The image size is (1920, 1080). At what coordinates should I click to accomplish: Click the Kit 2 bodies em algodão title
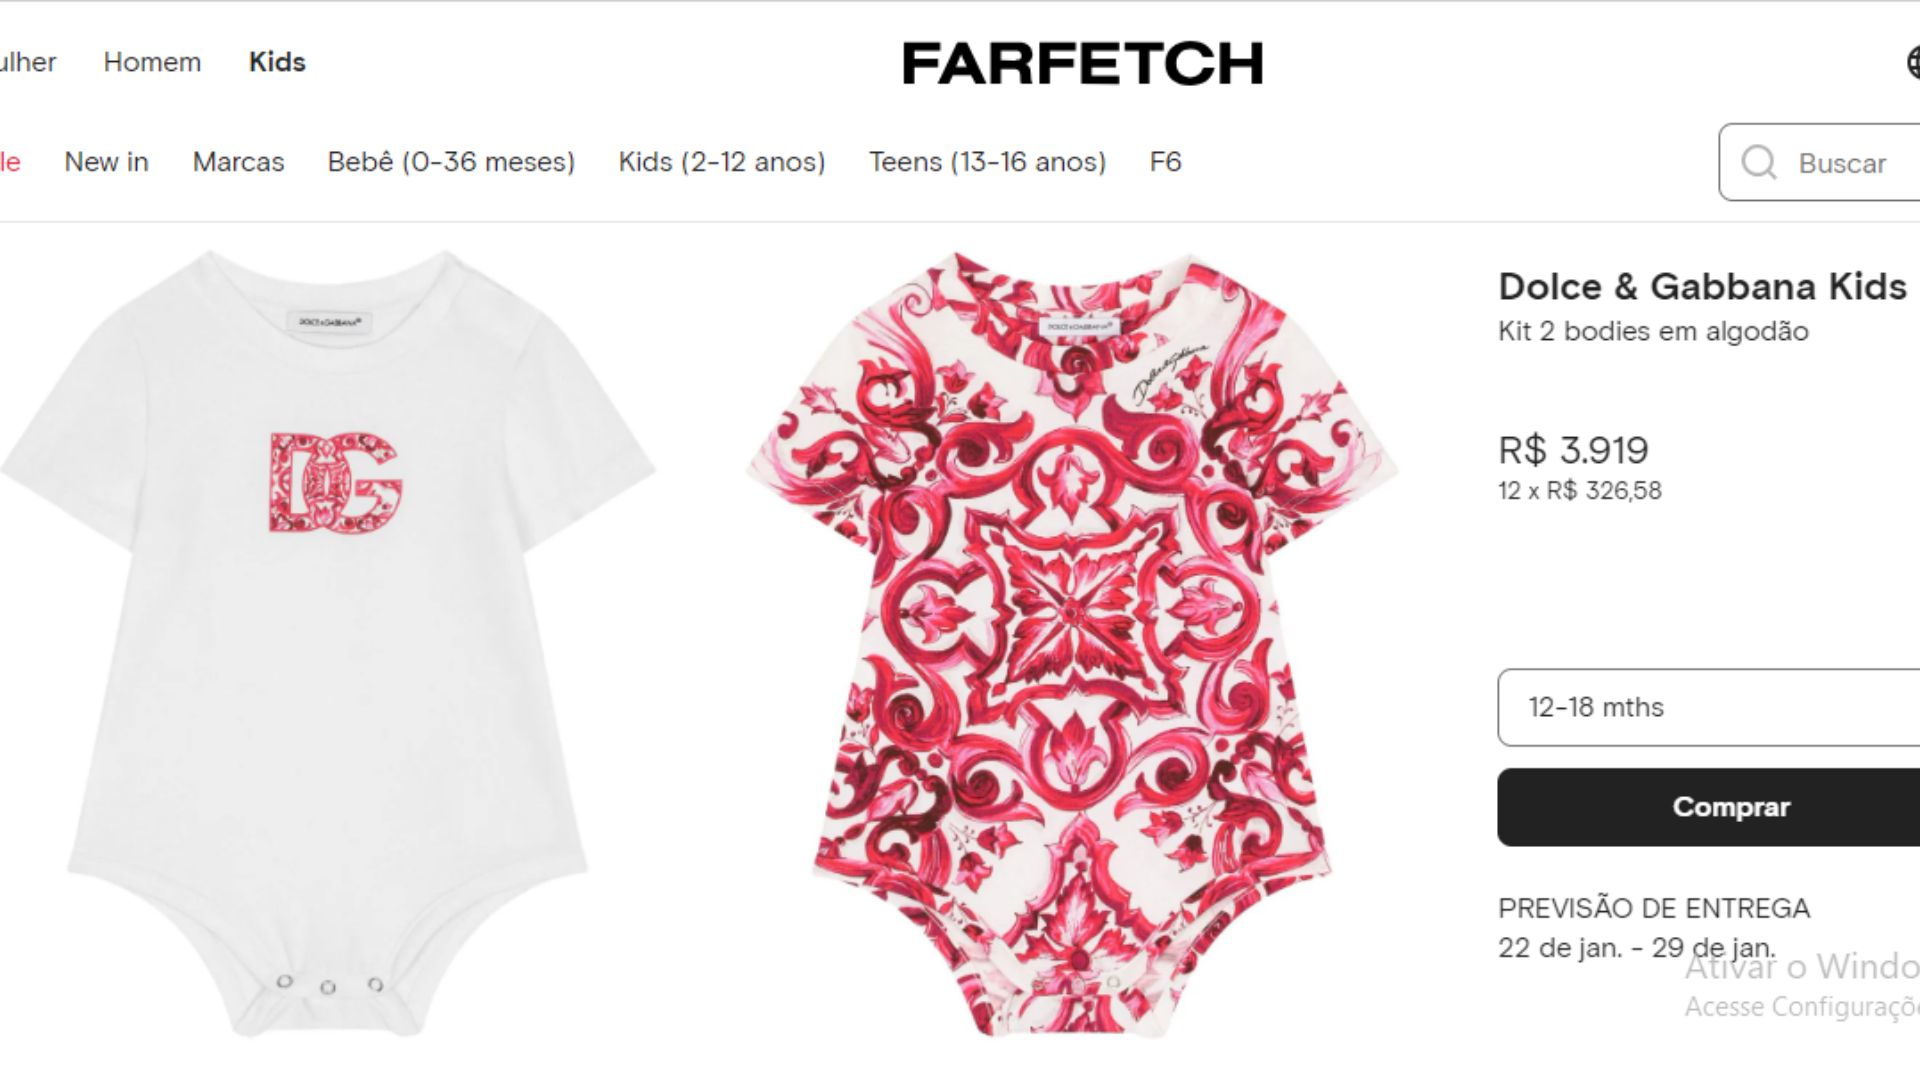click(1653, 332)
